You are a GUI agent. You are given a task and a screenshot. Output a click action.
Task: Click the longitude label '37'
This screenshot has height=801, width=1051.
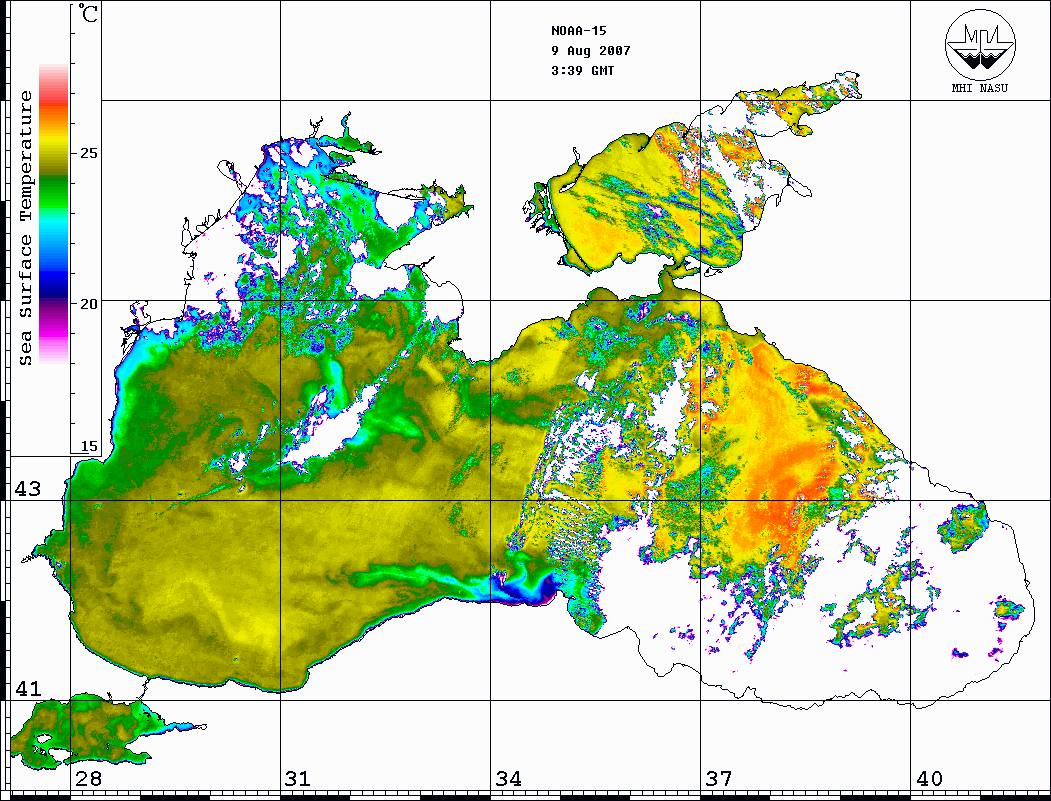click(x=719, y=778)
